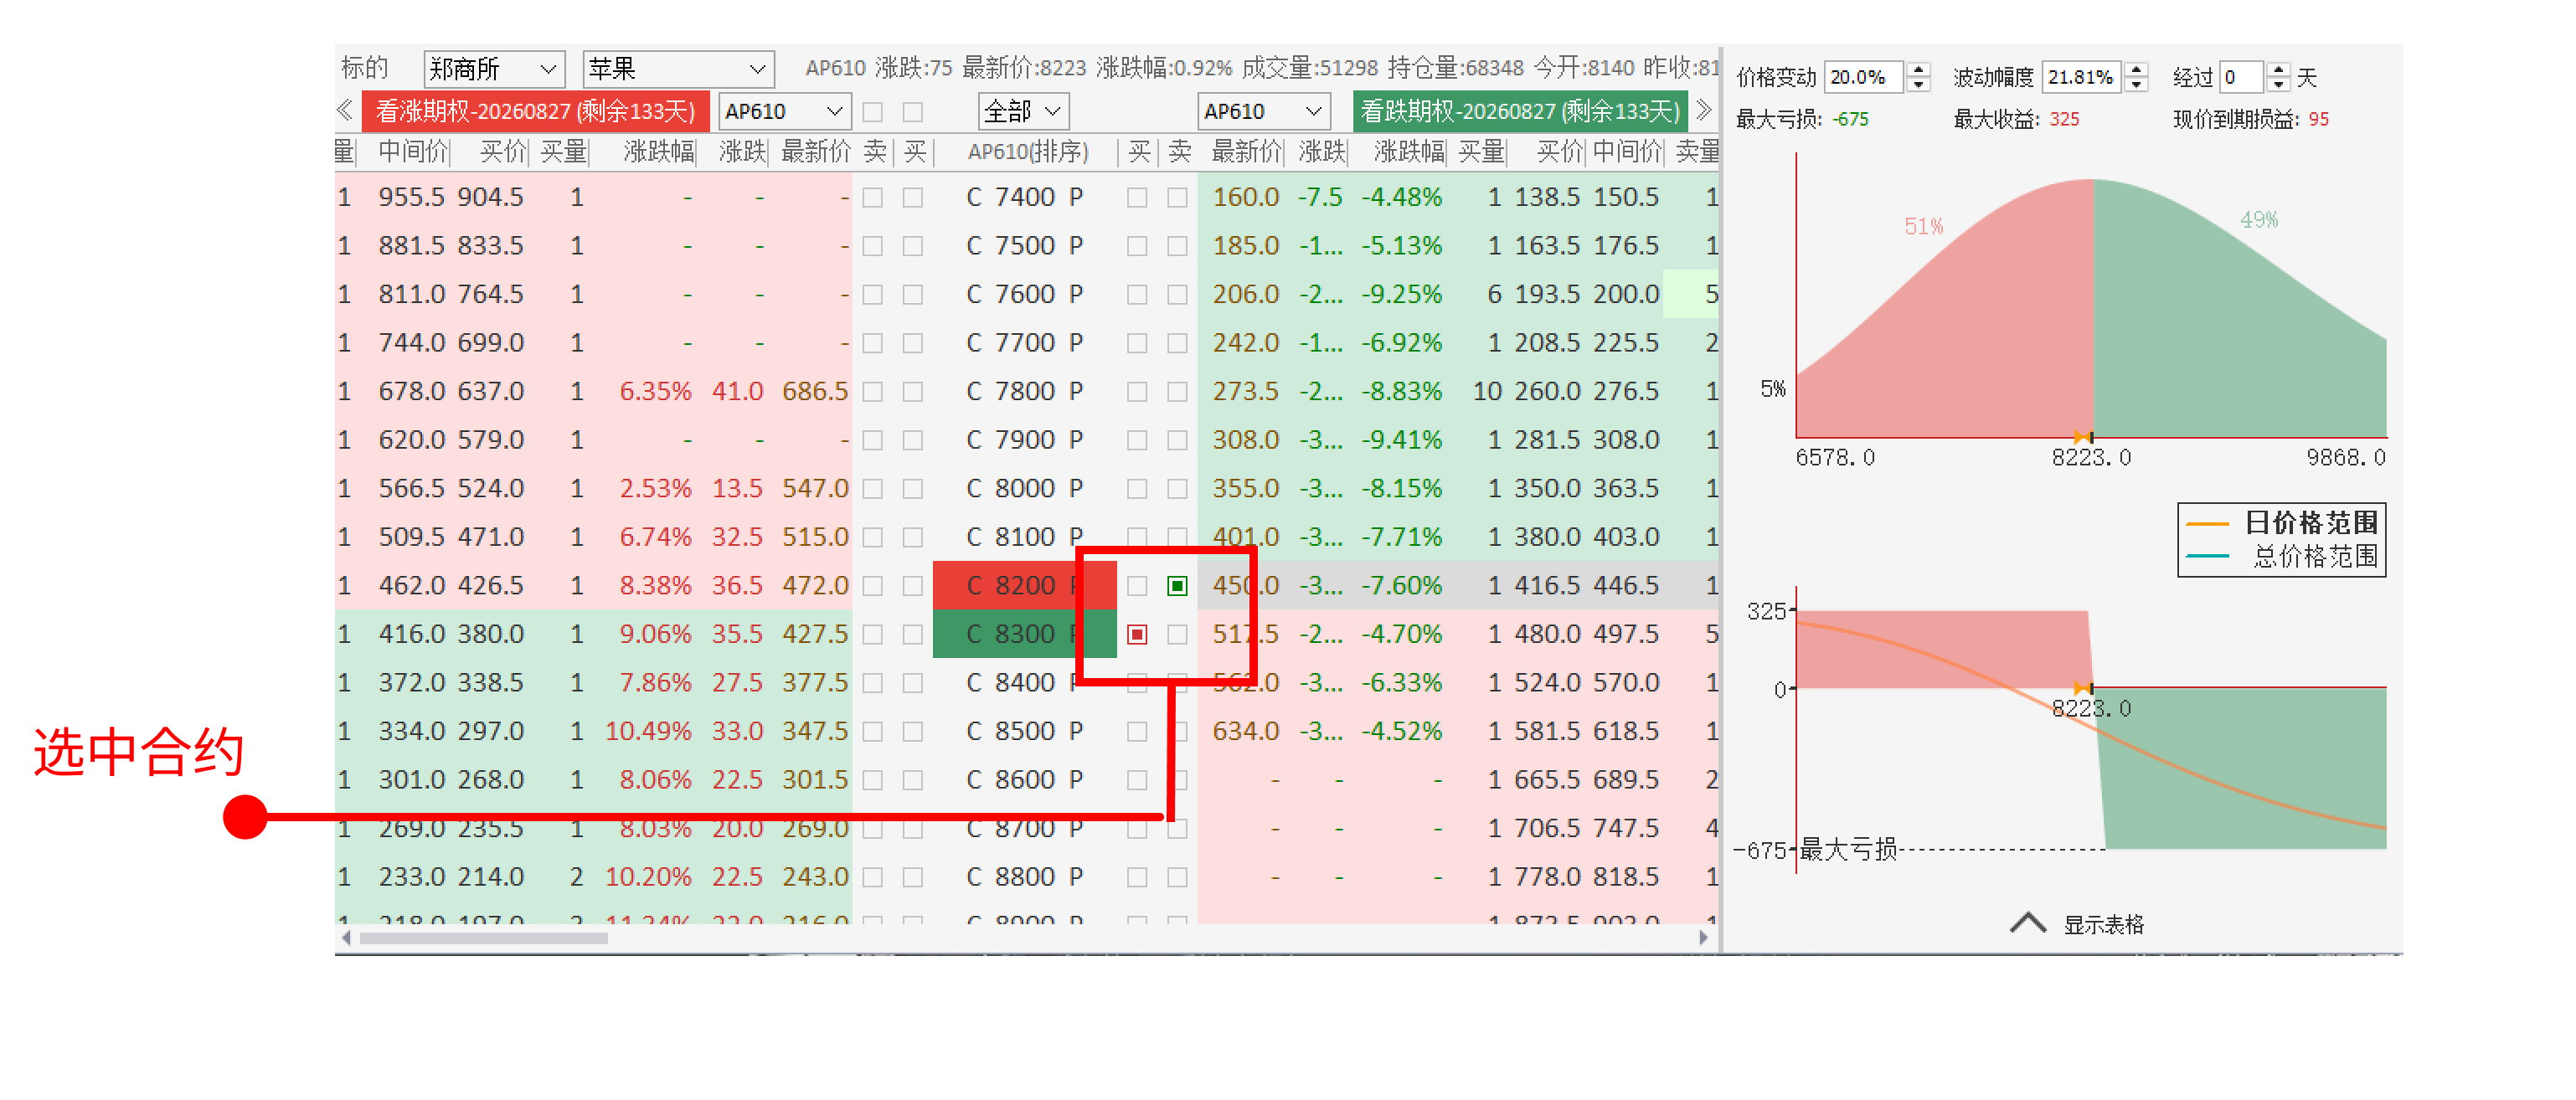Open the 郑商所 exchange dropdown
Viewport: 2576px width, 1100px height.
(494, 69)
